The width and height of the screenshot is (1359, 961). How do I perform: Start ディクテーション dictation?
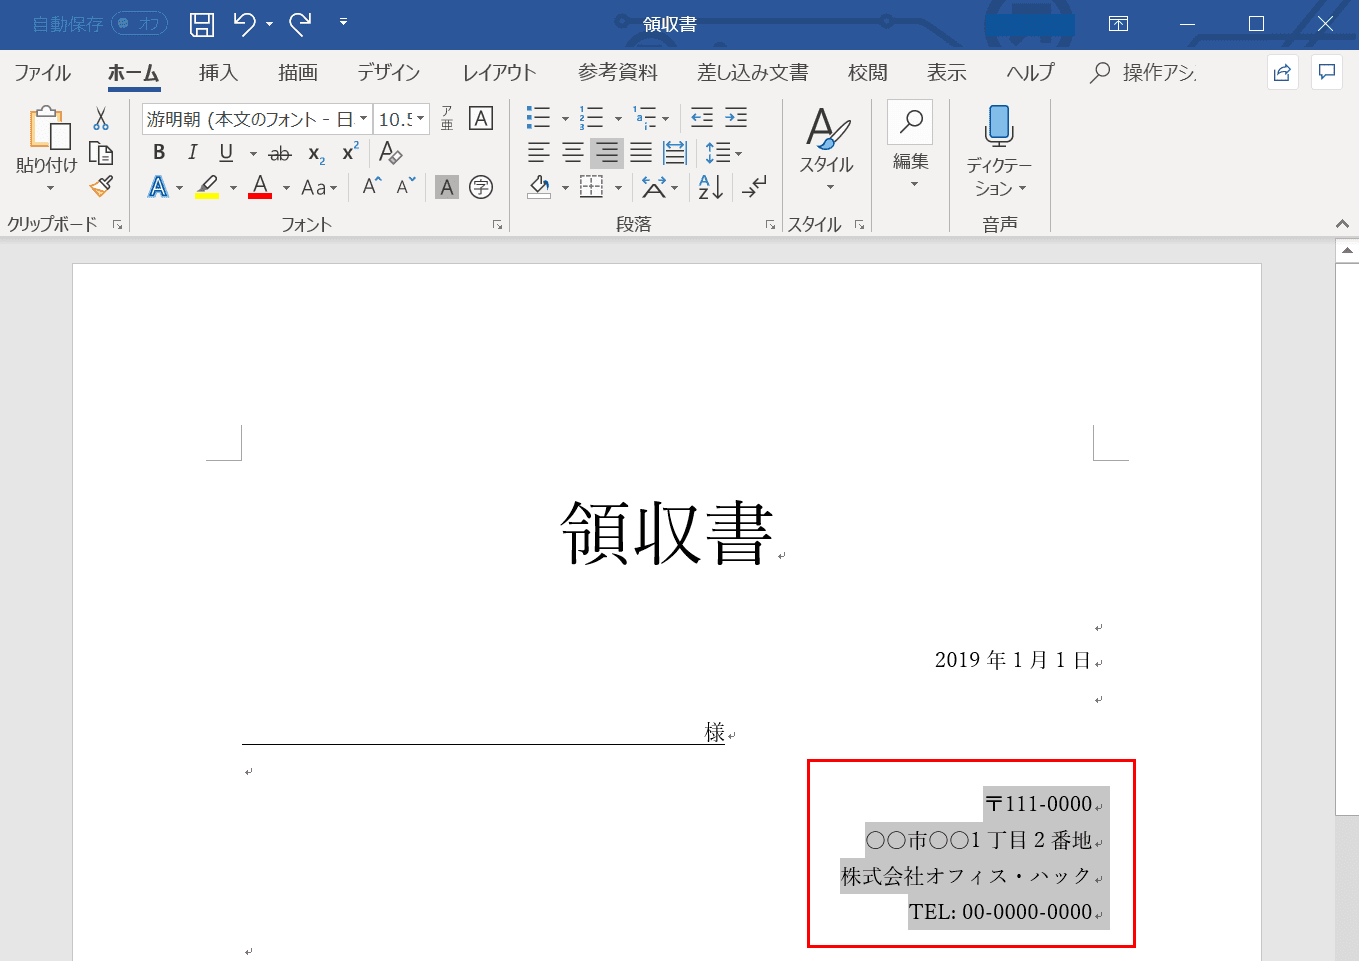point(999,150)
